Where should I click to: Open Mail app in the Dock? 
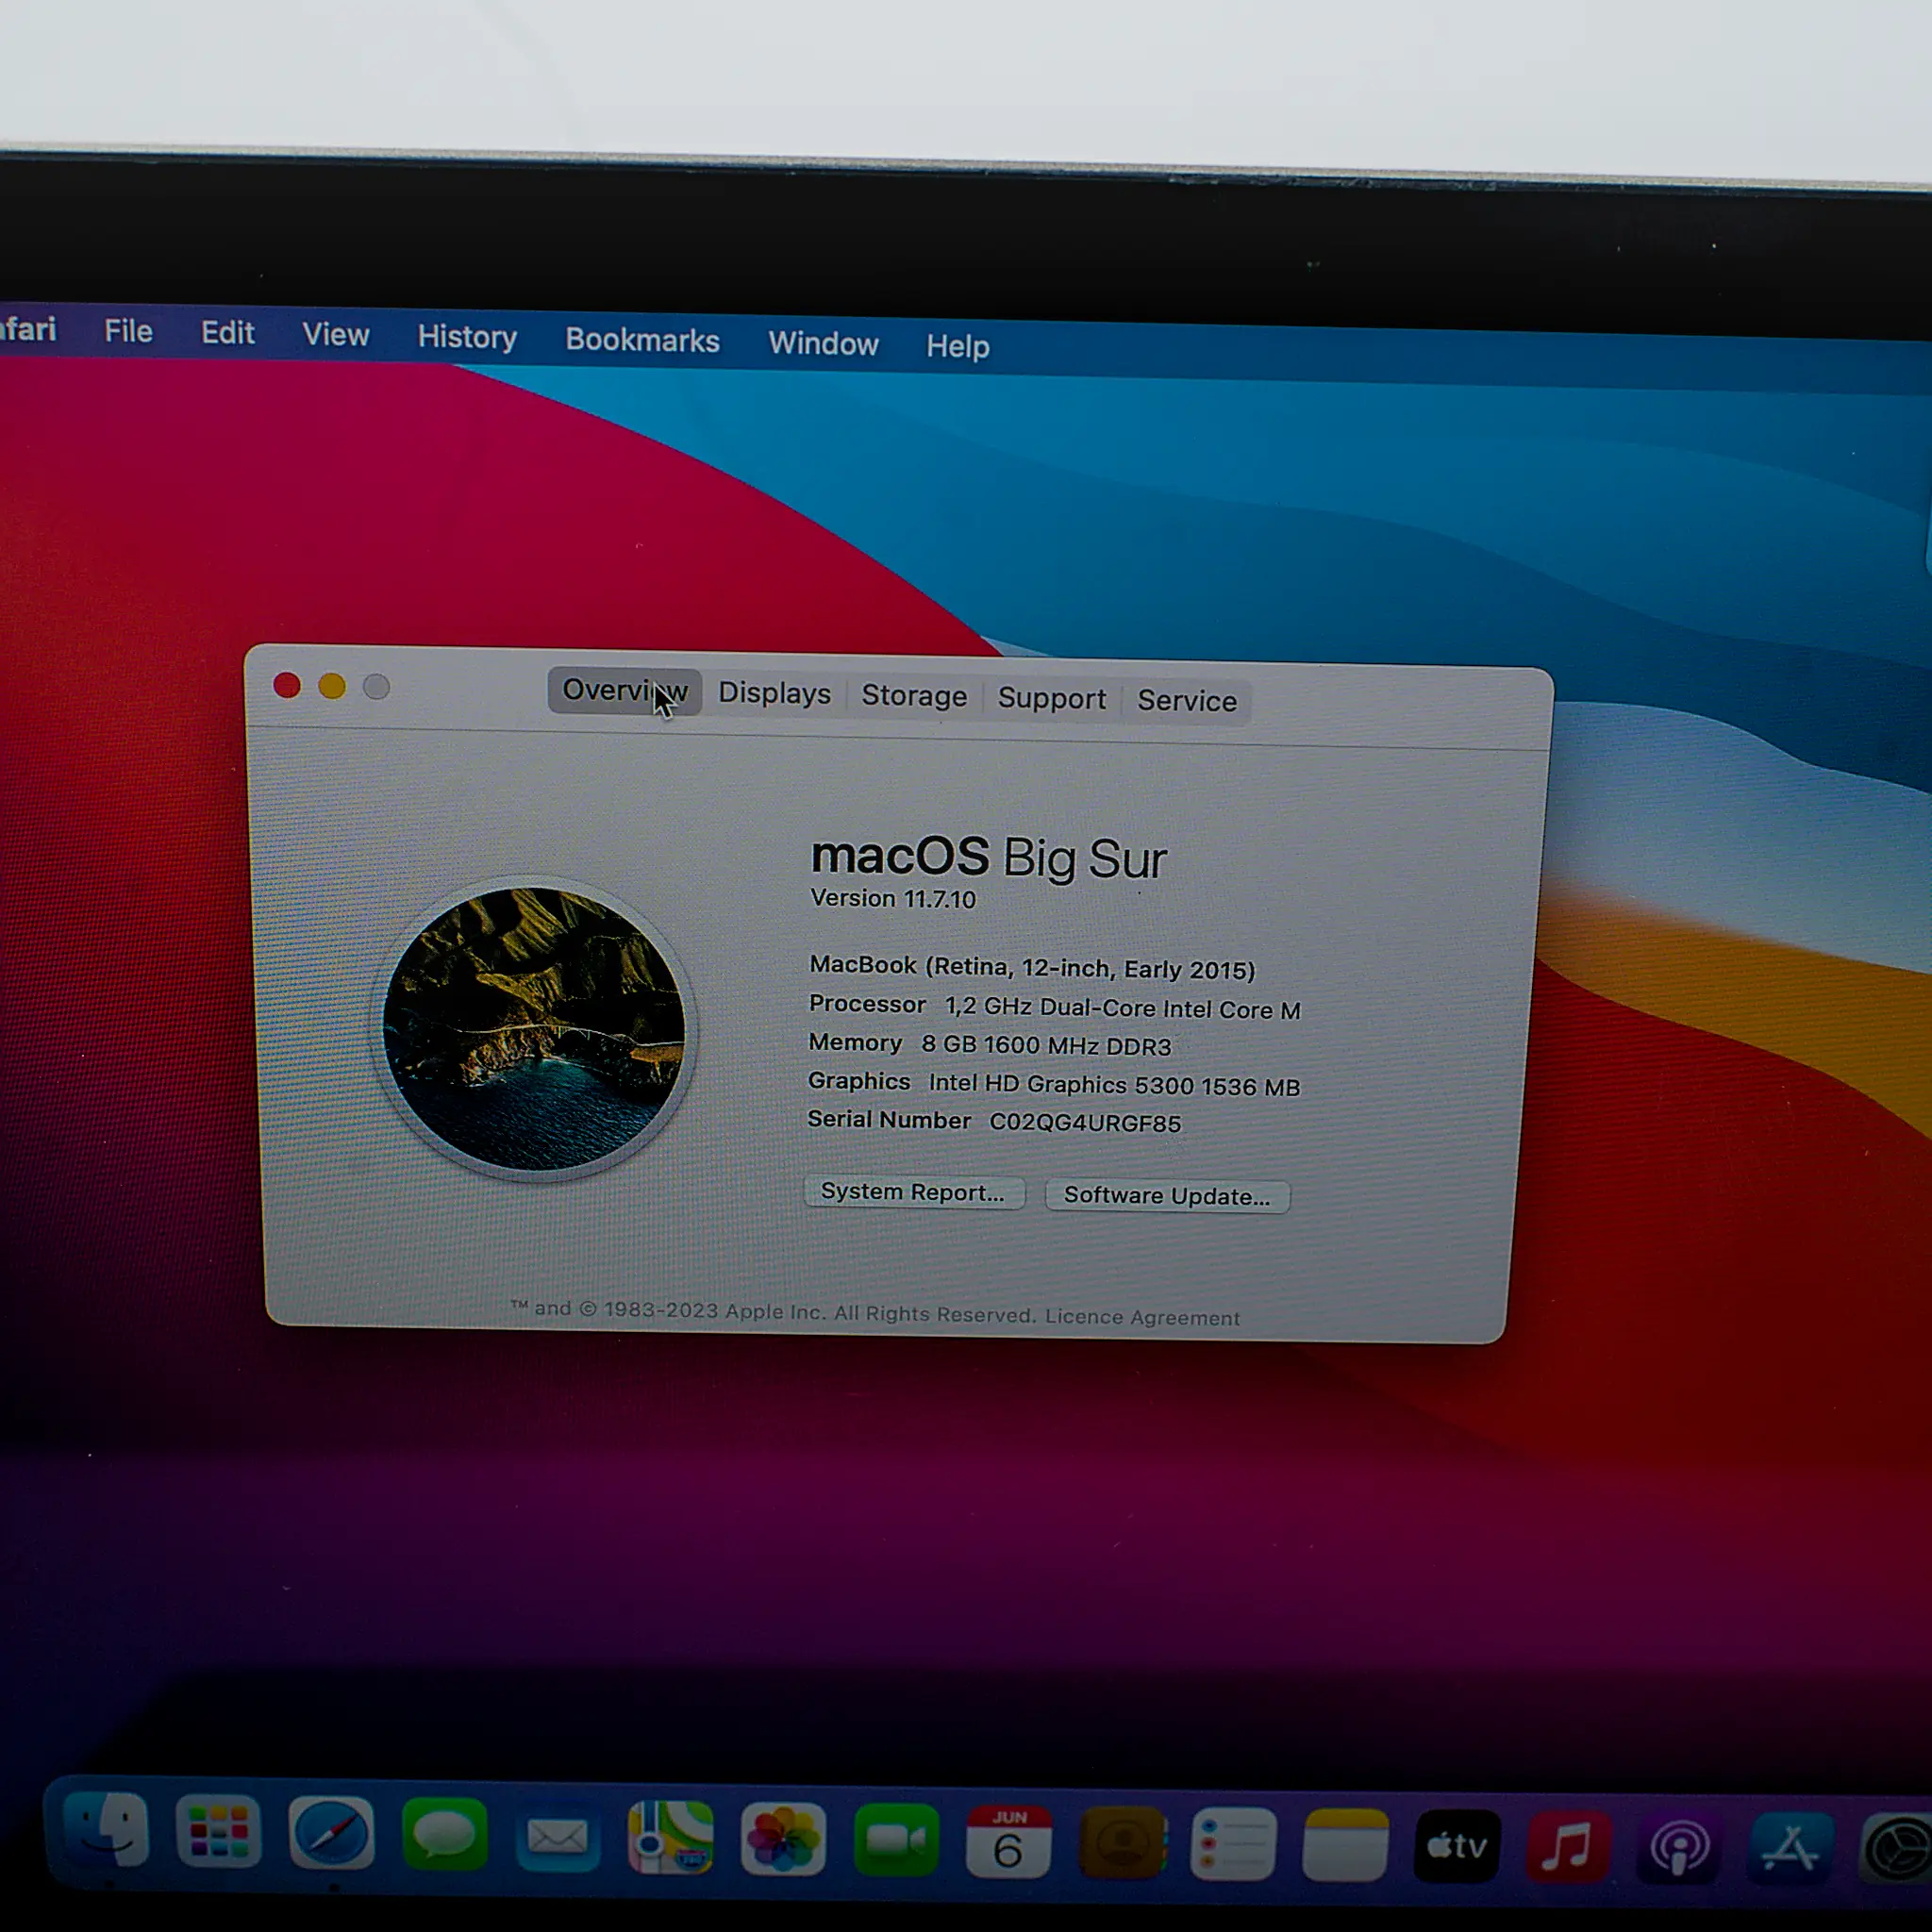coord(557,1837)
